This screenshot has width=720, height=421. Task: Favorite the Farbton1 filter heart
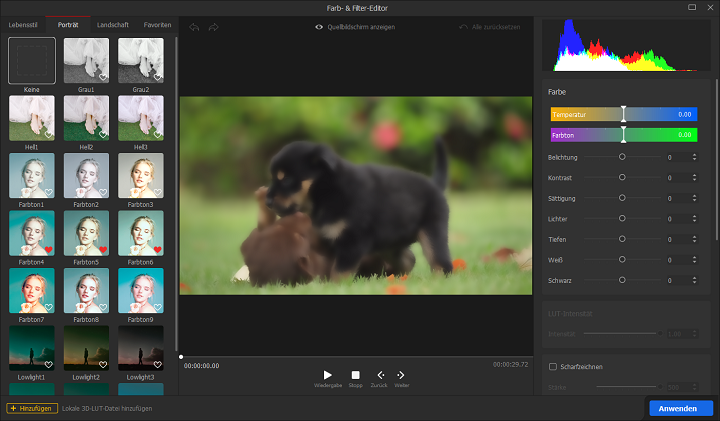point(49,192)
